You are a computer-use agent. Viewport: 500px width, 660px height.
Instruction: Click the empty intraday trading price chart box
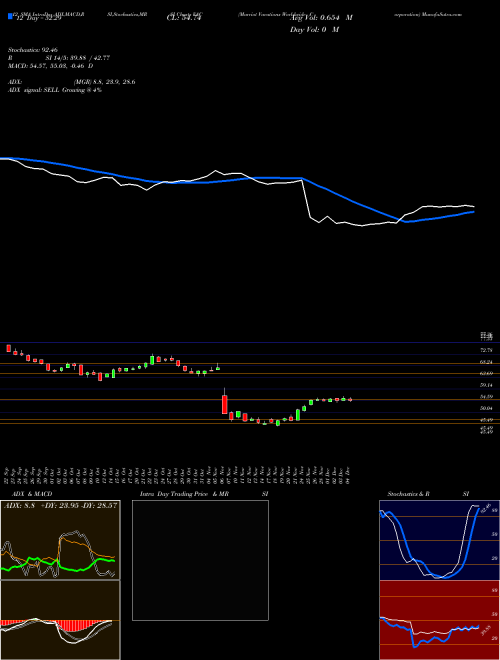[x=200, y=560]
